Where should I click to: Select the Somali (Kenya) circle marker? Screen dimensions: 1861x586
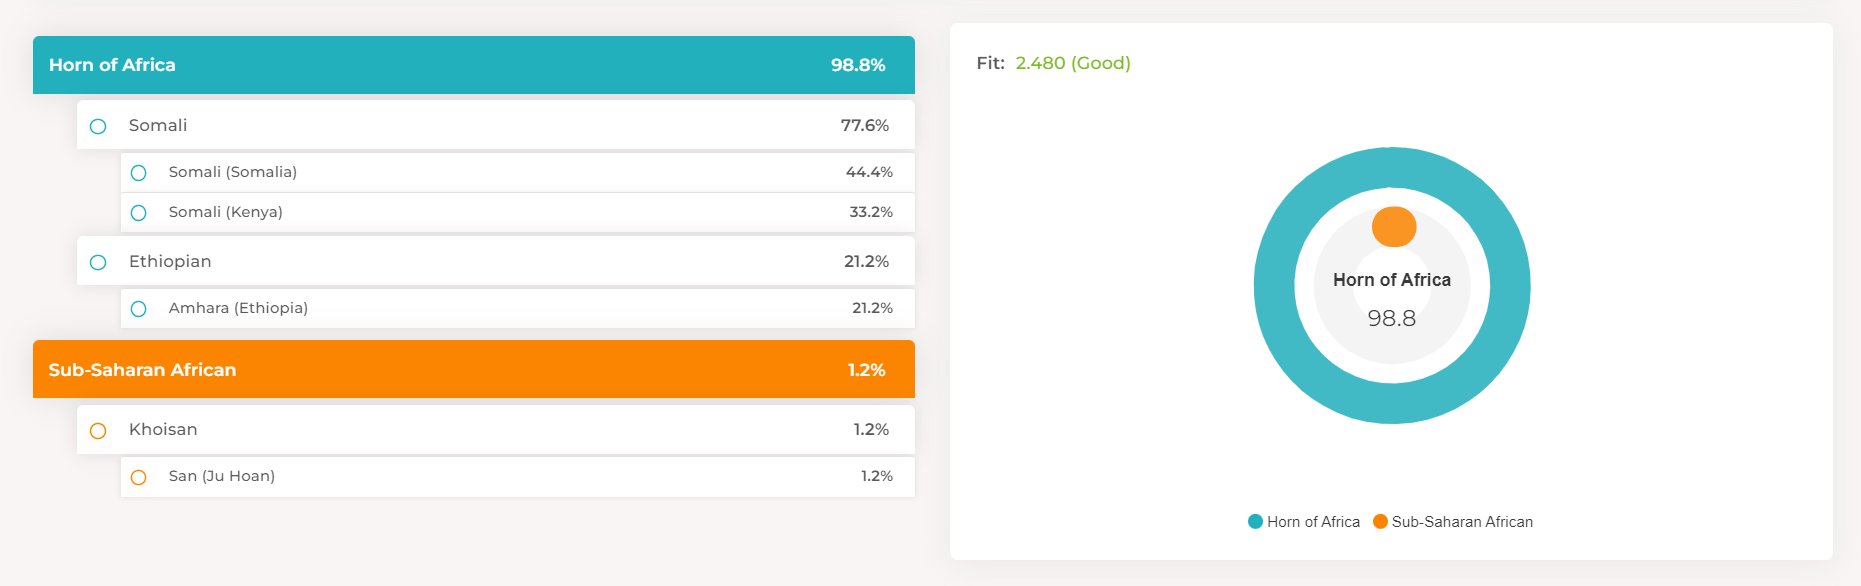139,213
